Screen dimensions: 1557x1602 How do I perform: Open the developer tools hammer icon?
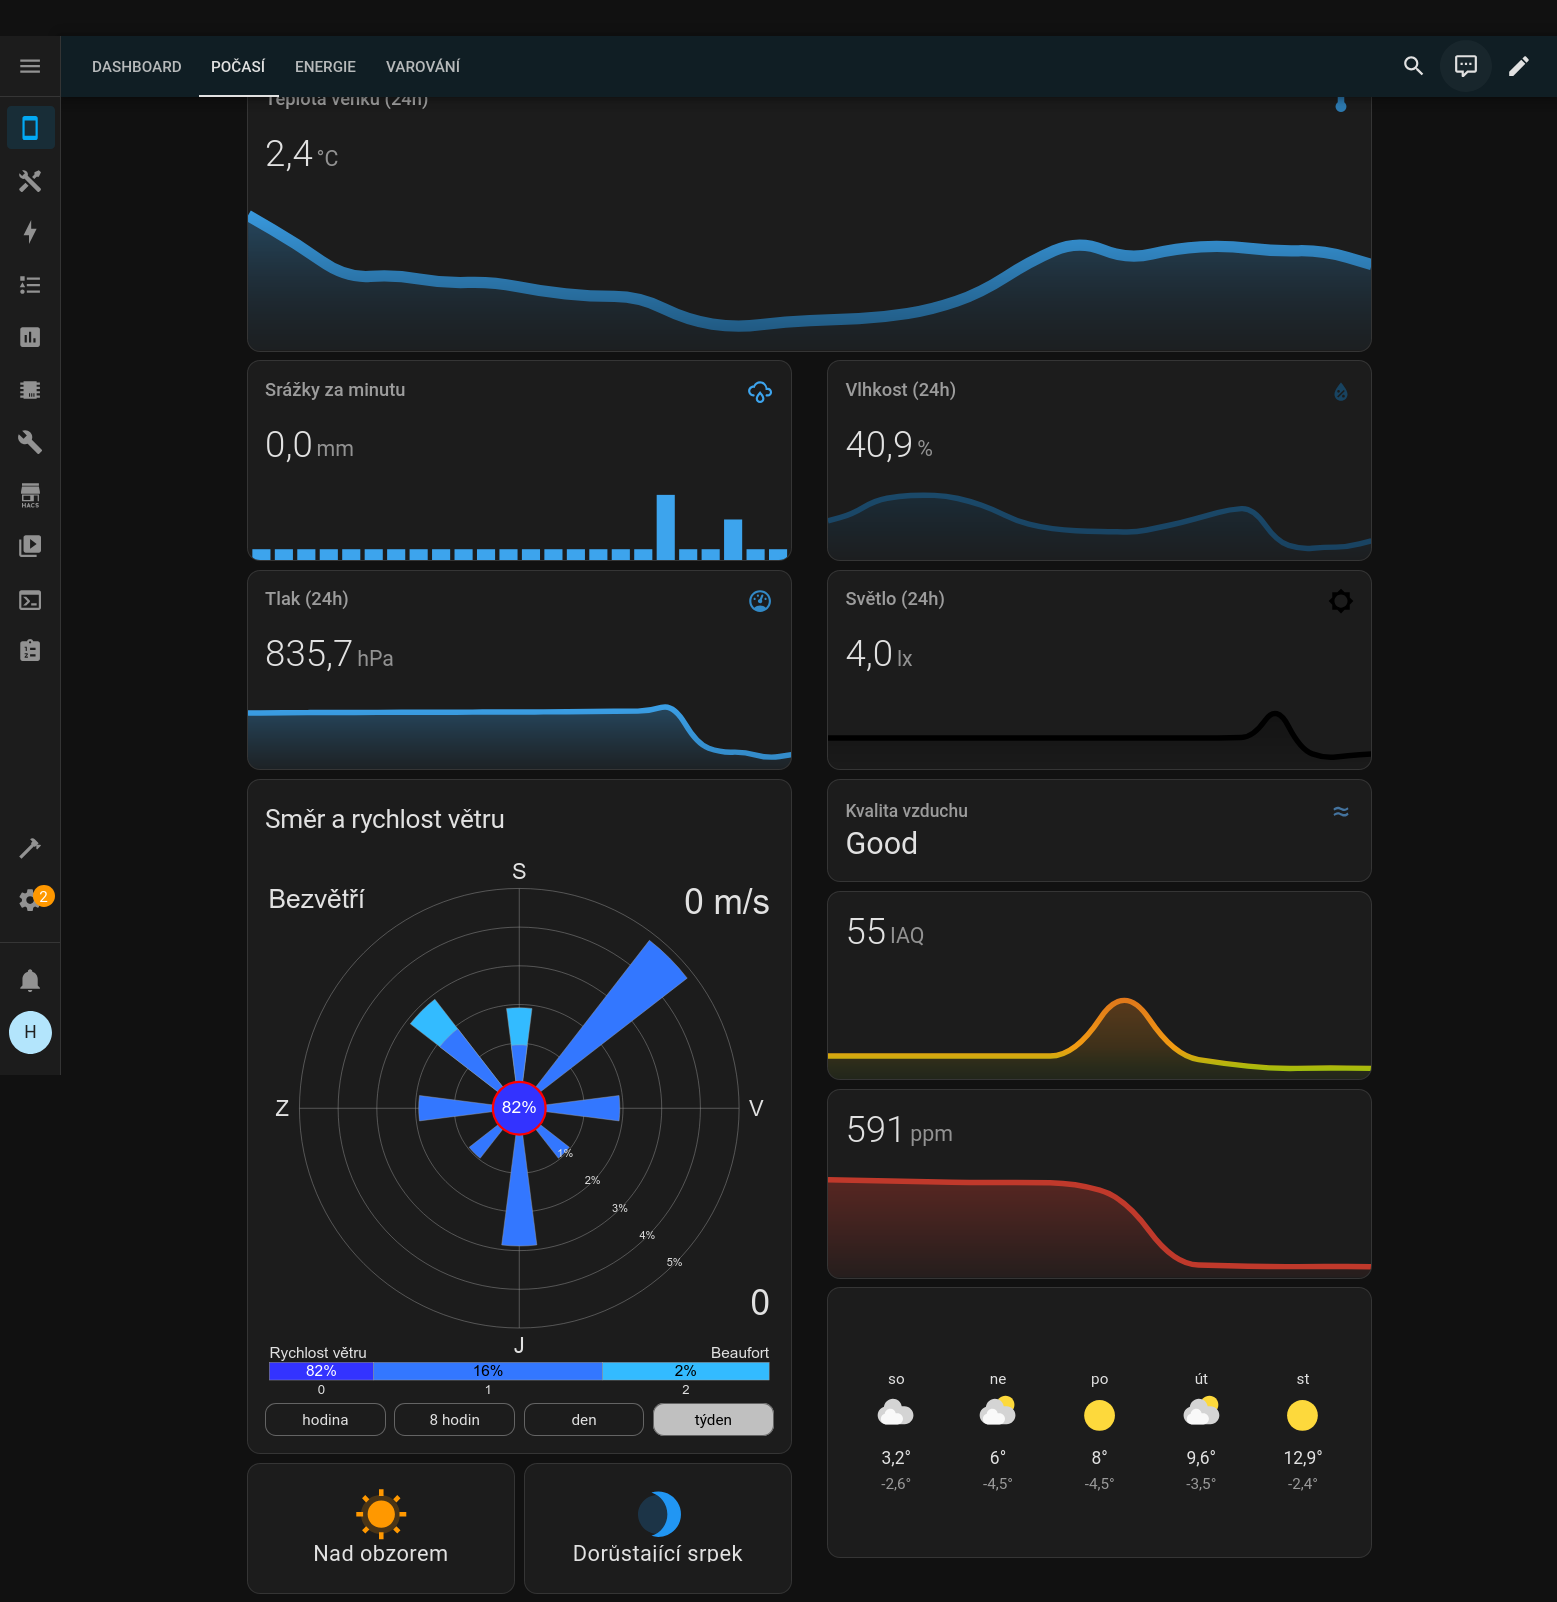pos(30,848)
